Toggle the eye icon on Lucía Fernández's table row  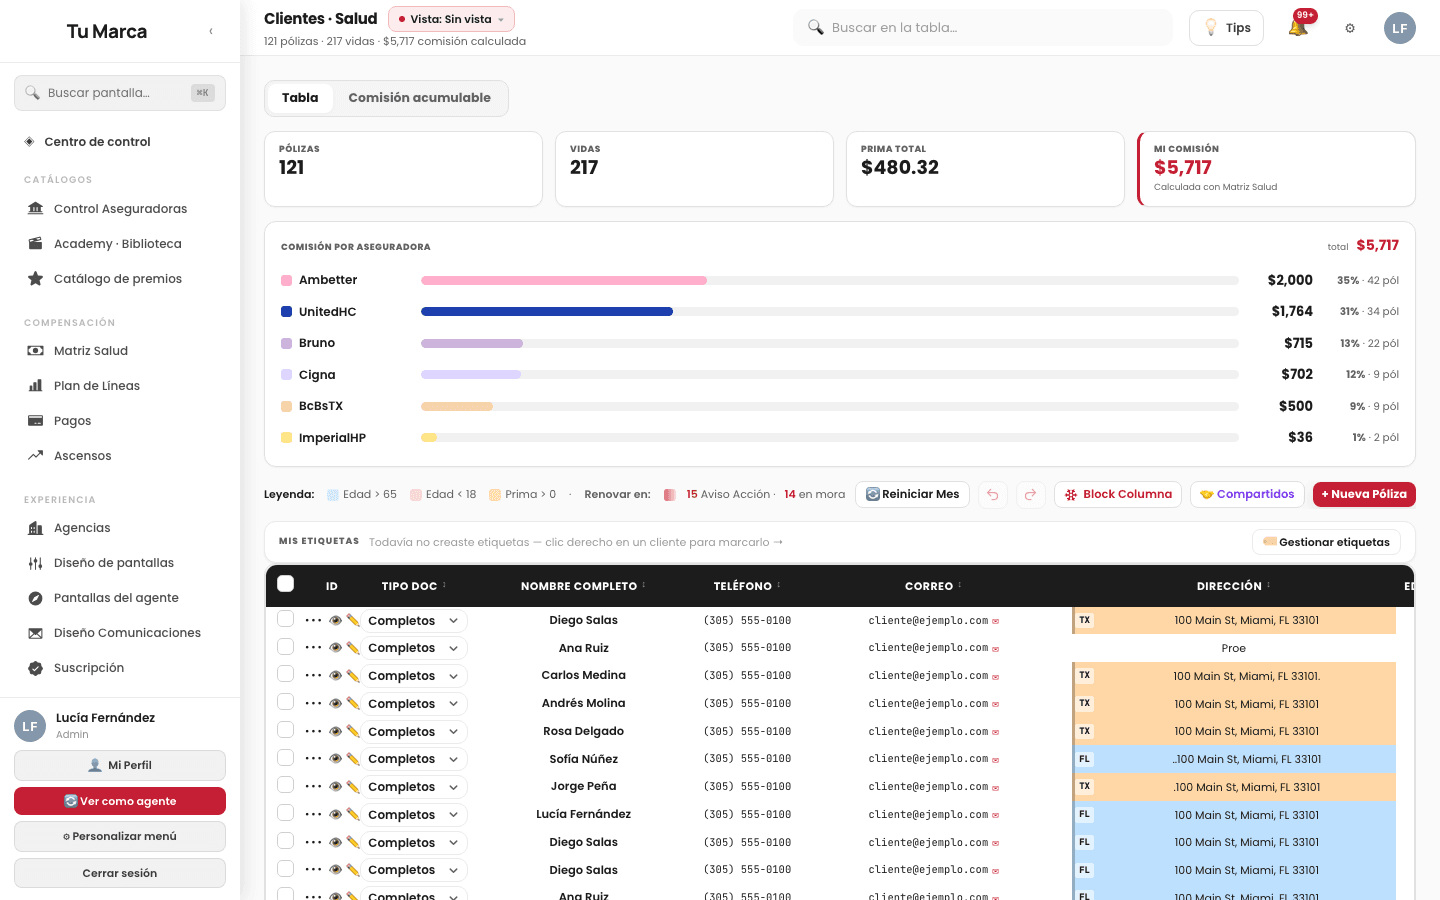[335, 815]
